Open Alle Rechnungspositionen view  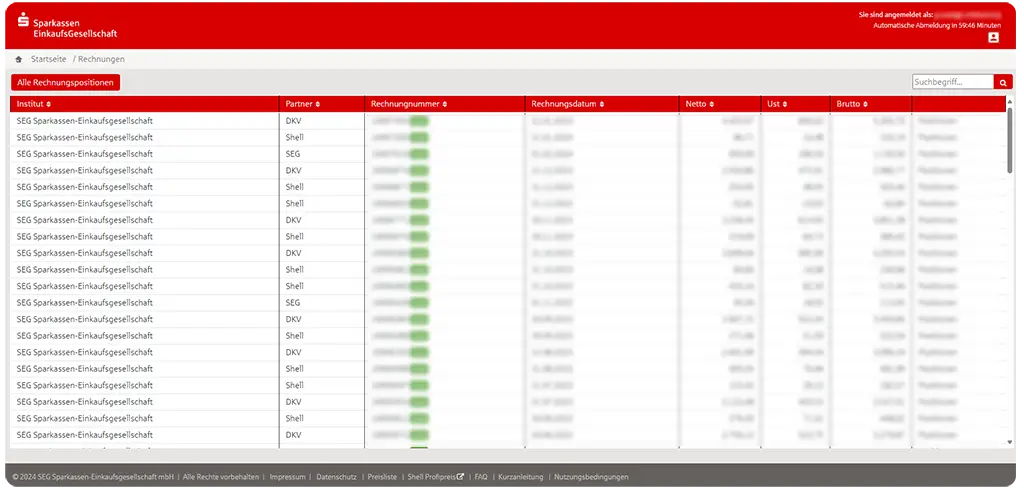click(x=65, y=82)
